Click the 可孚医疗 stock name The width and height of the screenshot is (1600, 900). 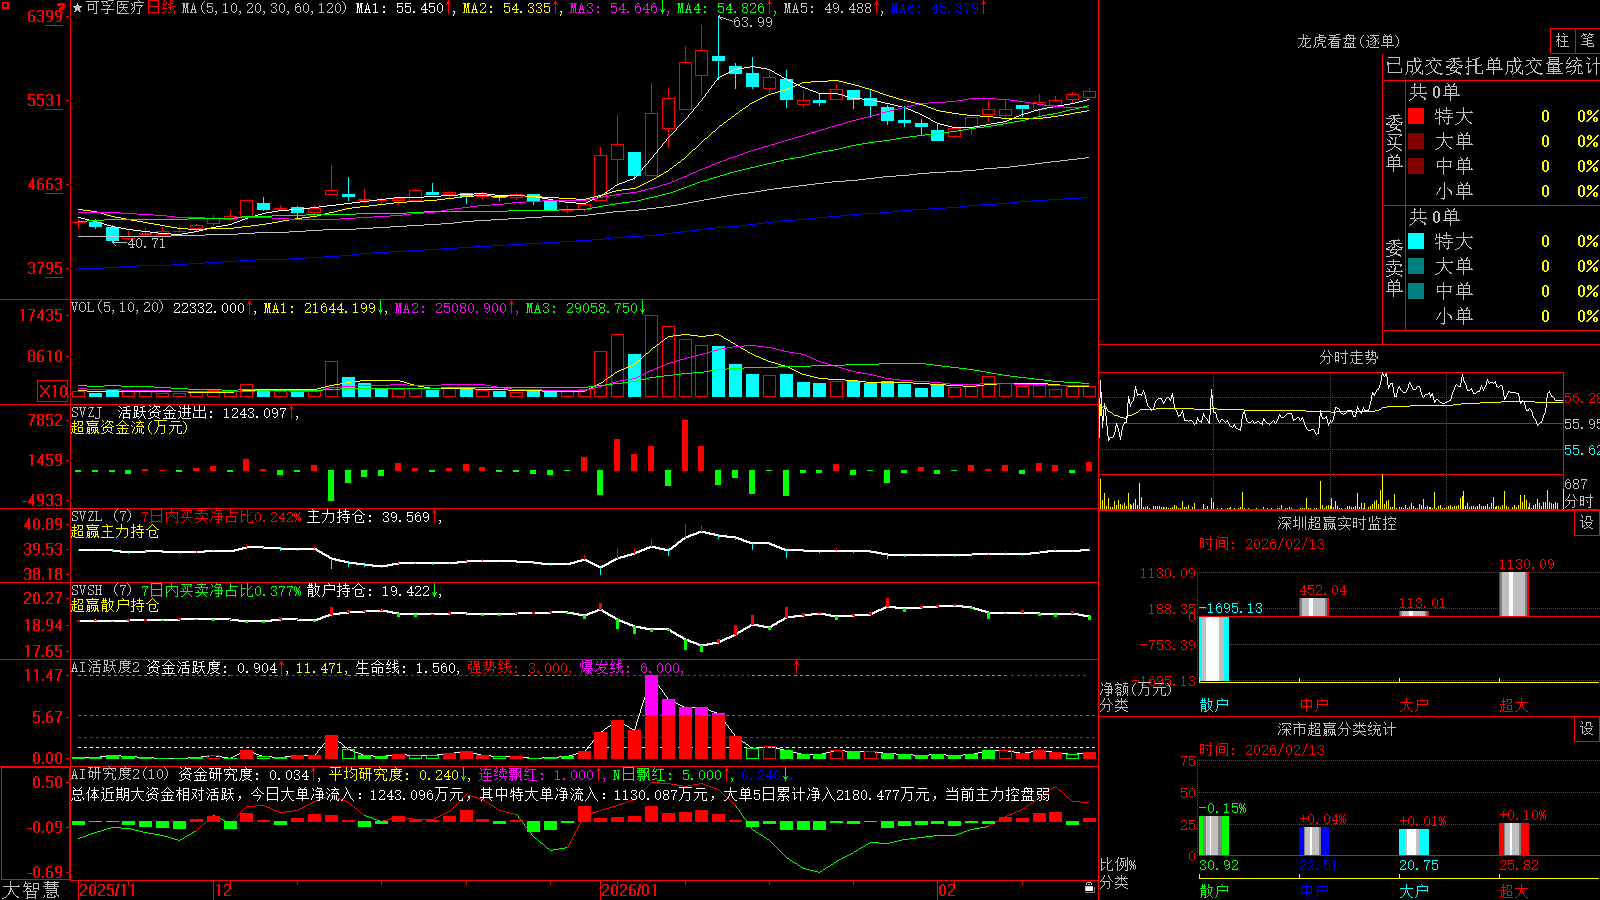[115, 8]
